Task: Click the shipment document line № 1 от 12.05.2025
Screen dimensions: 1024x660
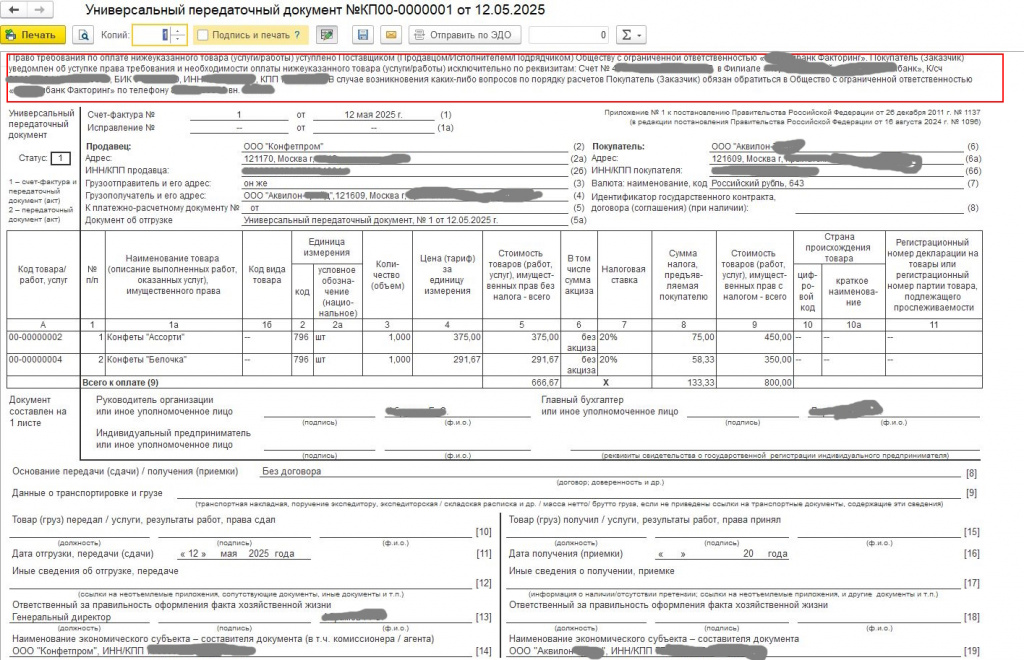Action: pyautogui.click(x=370, y=220)
